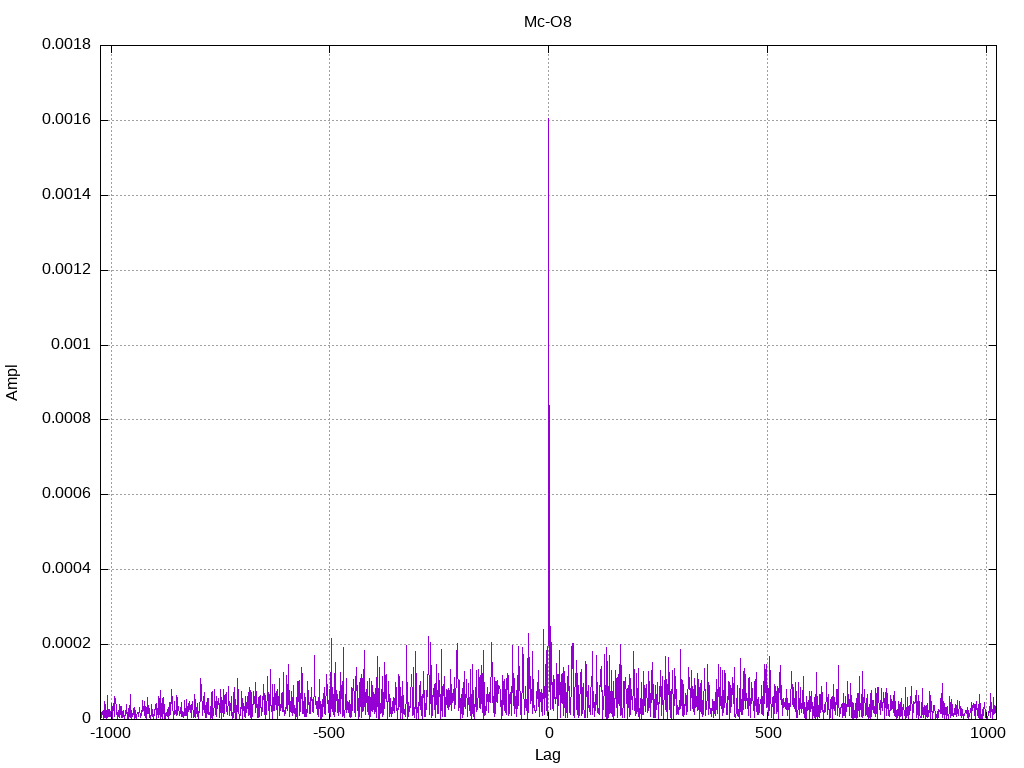The width and height of the screenshot is (1024, 768).
Task: Click grid intersection at Lag -500, Ampl 0.0012
Action: pos(329,270)
